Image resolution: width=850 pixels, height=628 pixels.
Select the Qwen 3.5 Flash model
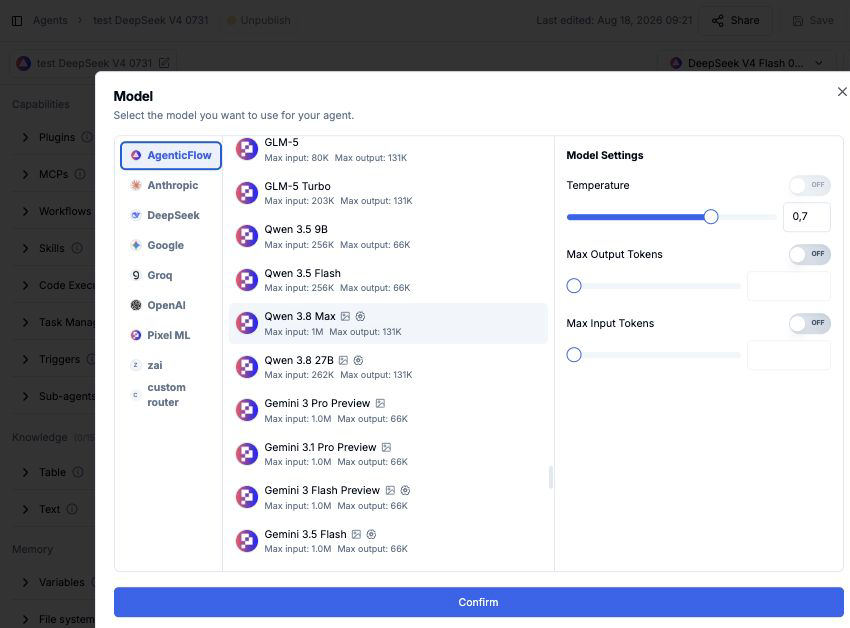pyautogui.click(x=388, y=280)
